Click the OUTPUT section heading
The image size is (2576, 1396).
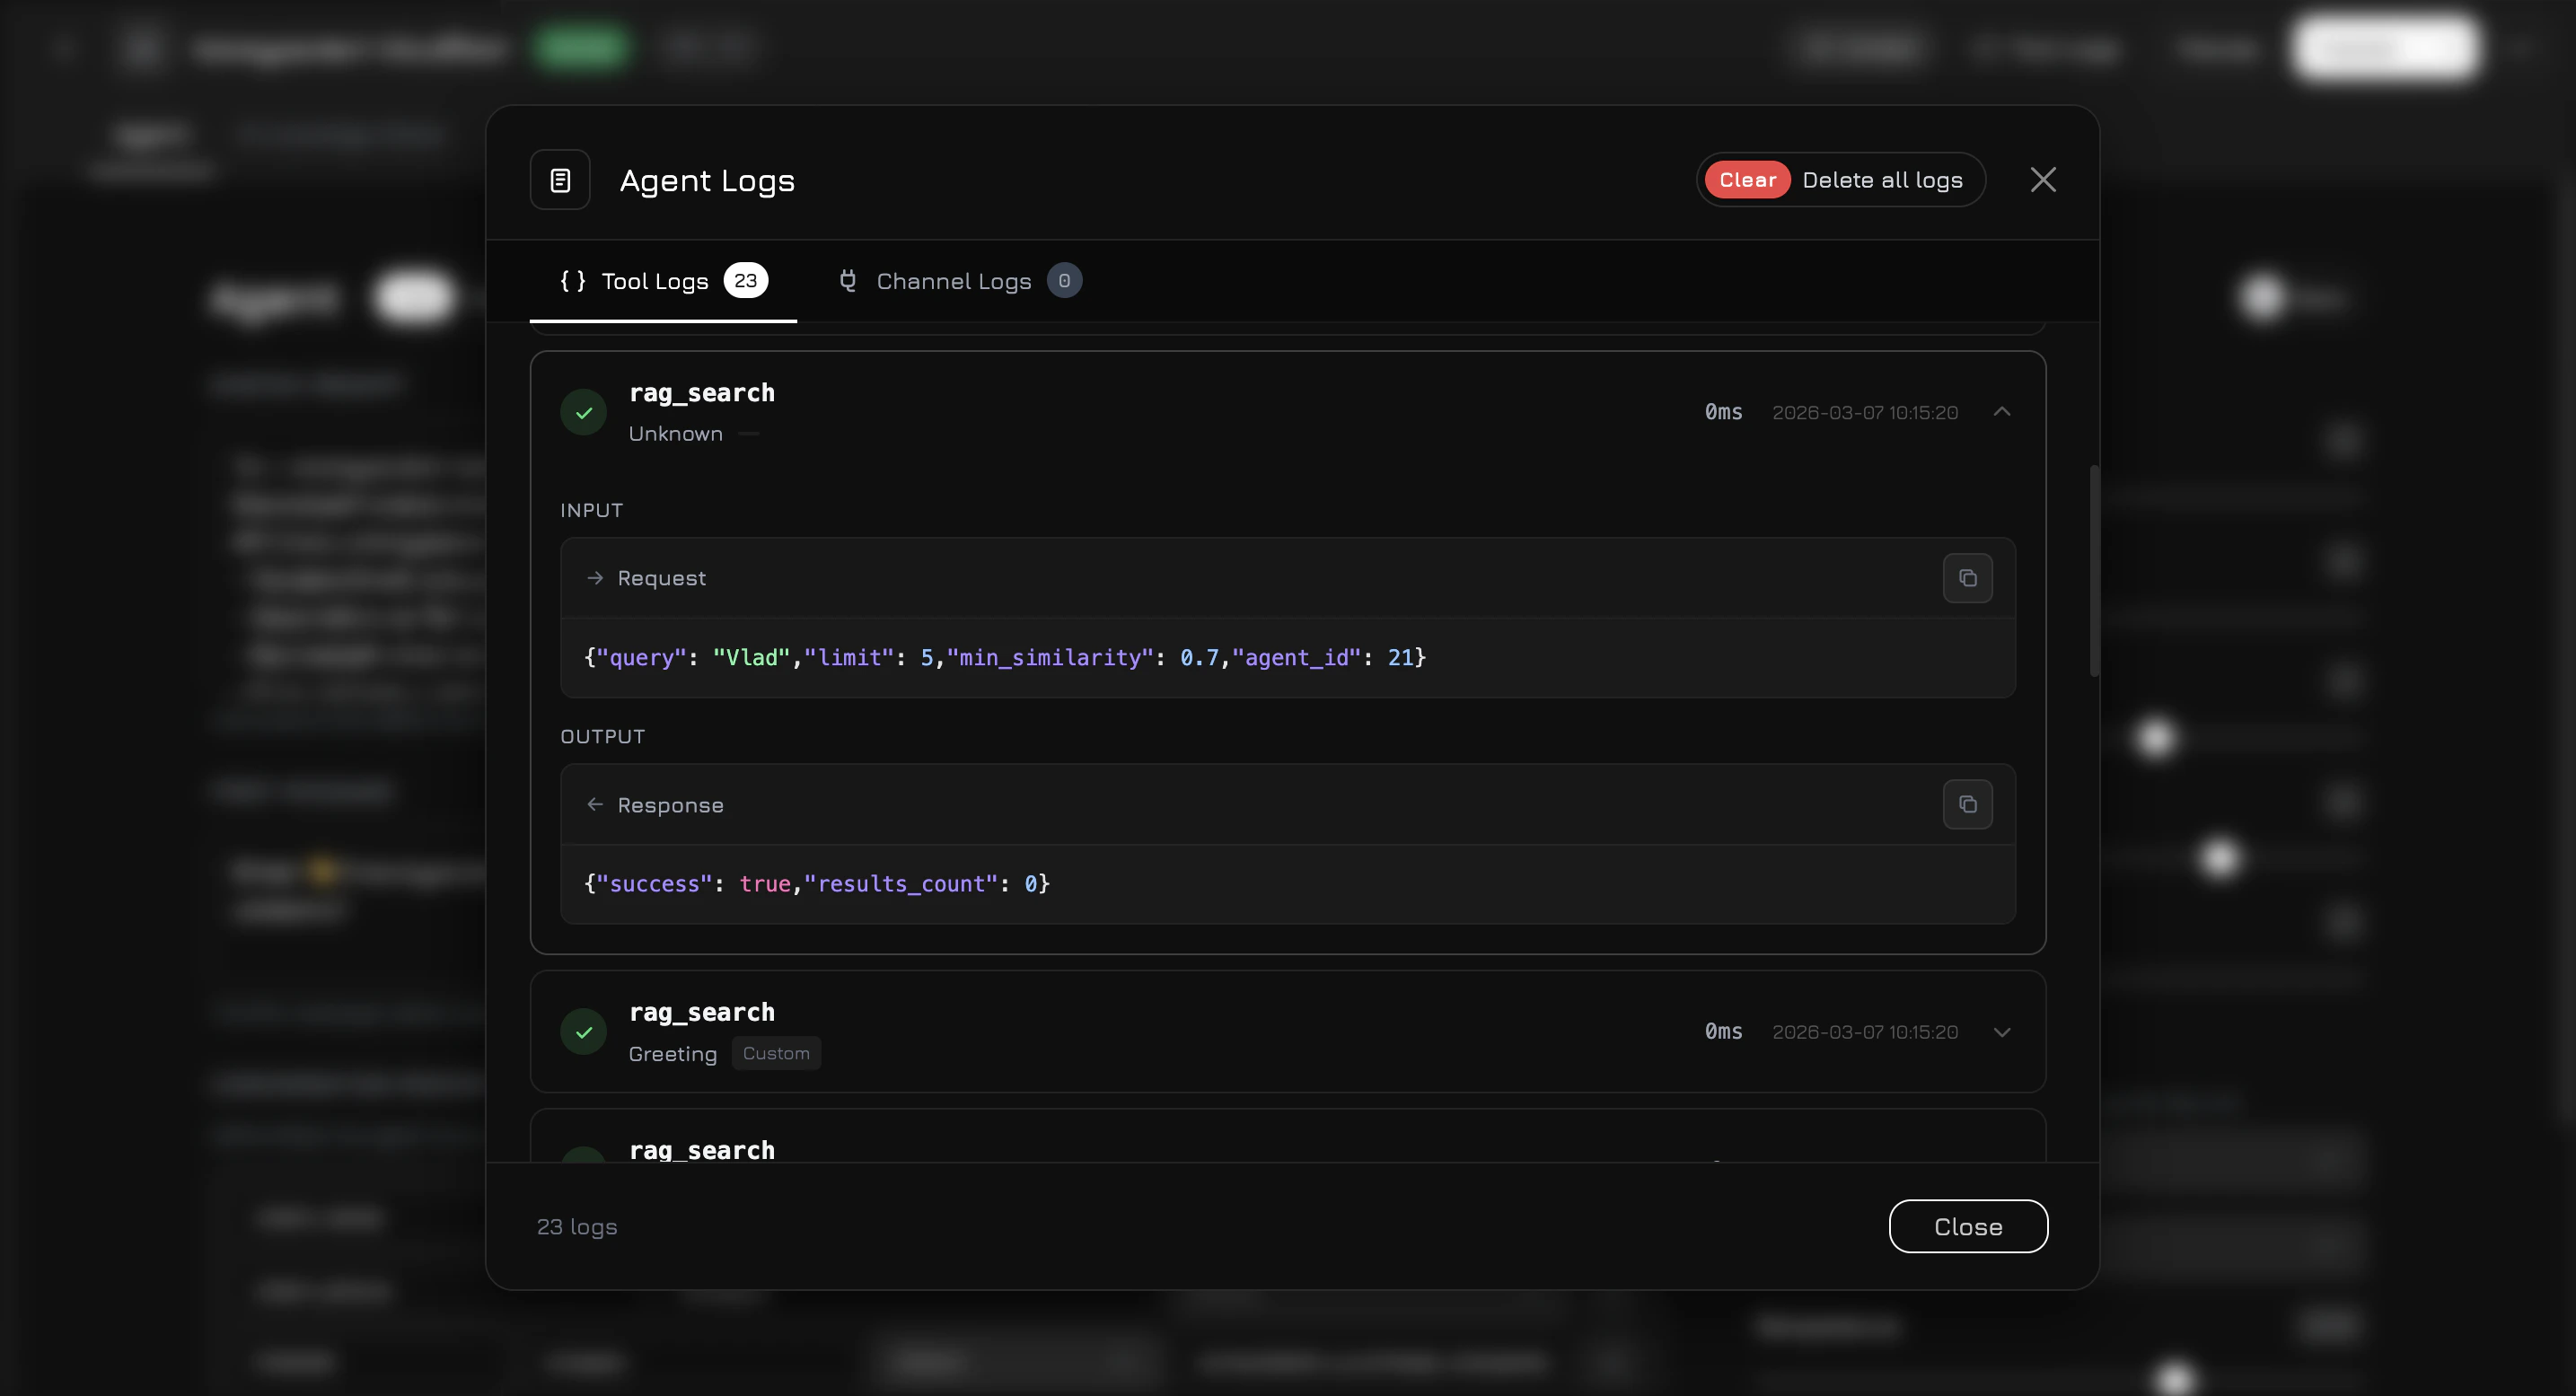coord(603,736)
